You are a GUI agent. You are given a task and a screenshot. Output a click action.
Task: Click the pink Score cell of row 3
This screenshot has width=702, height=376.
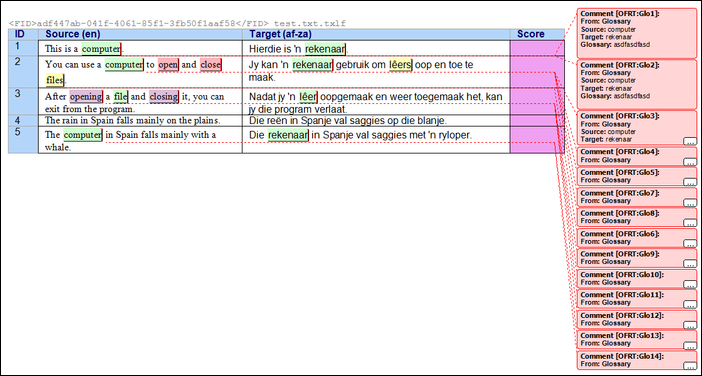point(537,101)
